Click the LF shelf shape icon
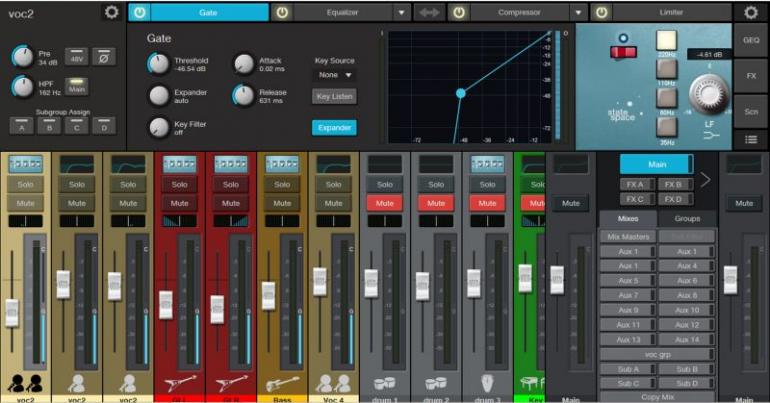770x403 pixels. pos(710,135)
